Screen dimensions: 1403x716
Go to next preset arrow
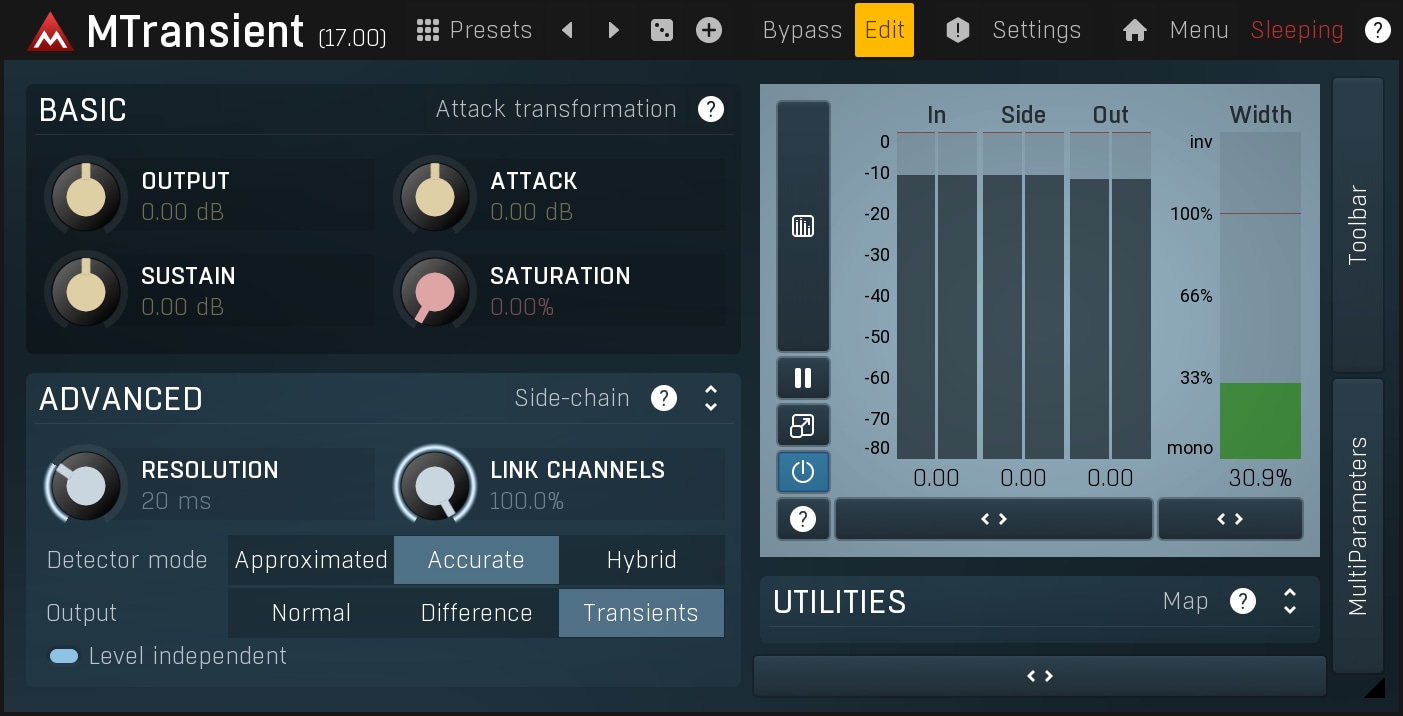pos(614,30)
